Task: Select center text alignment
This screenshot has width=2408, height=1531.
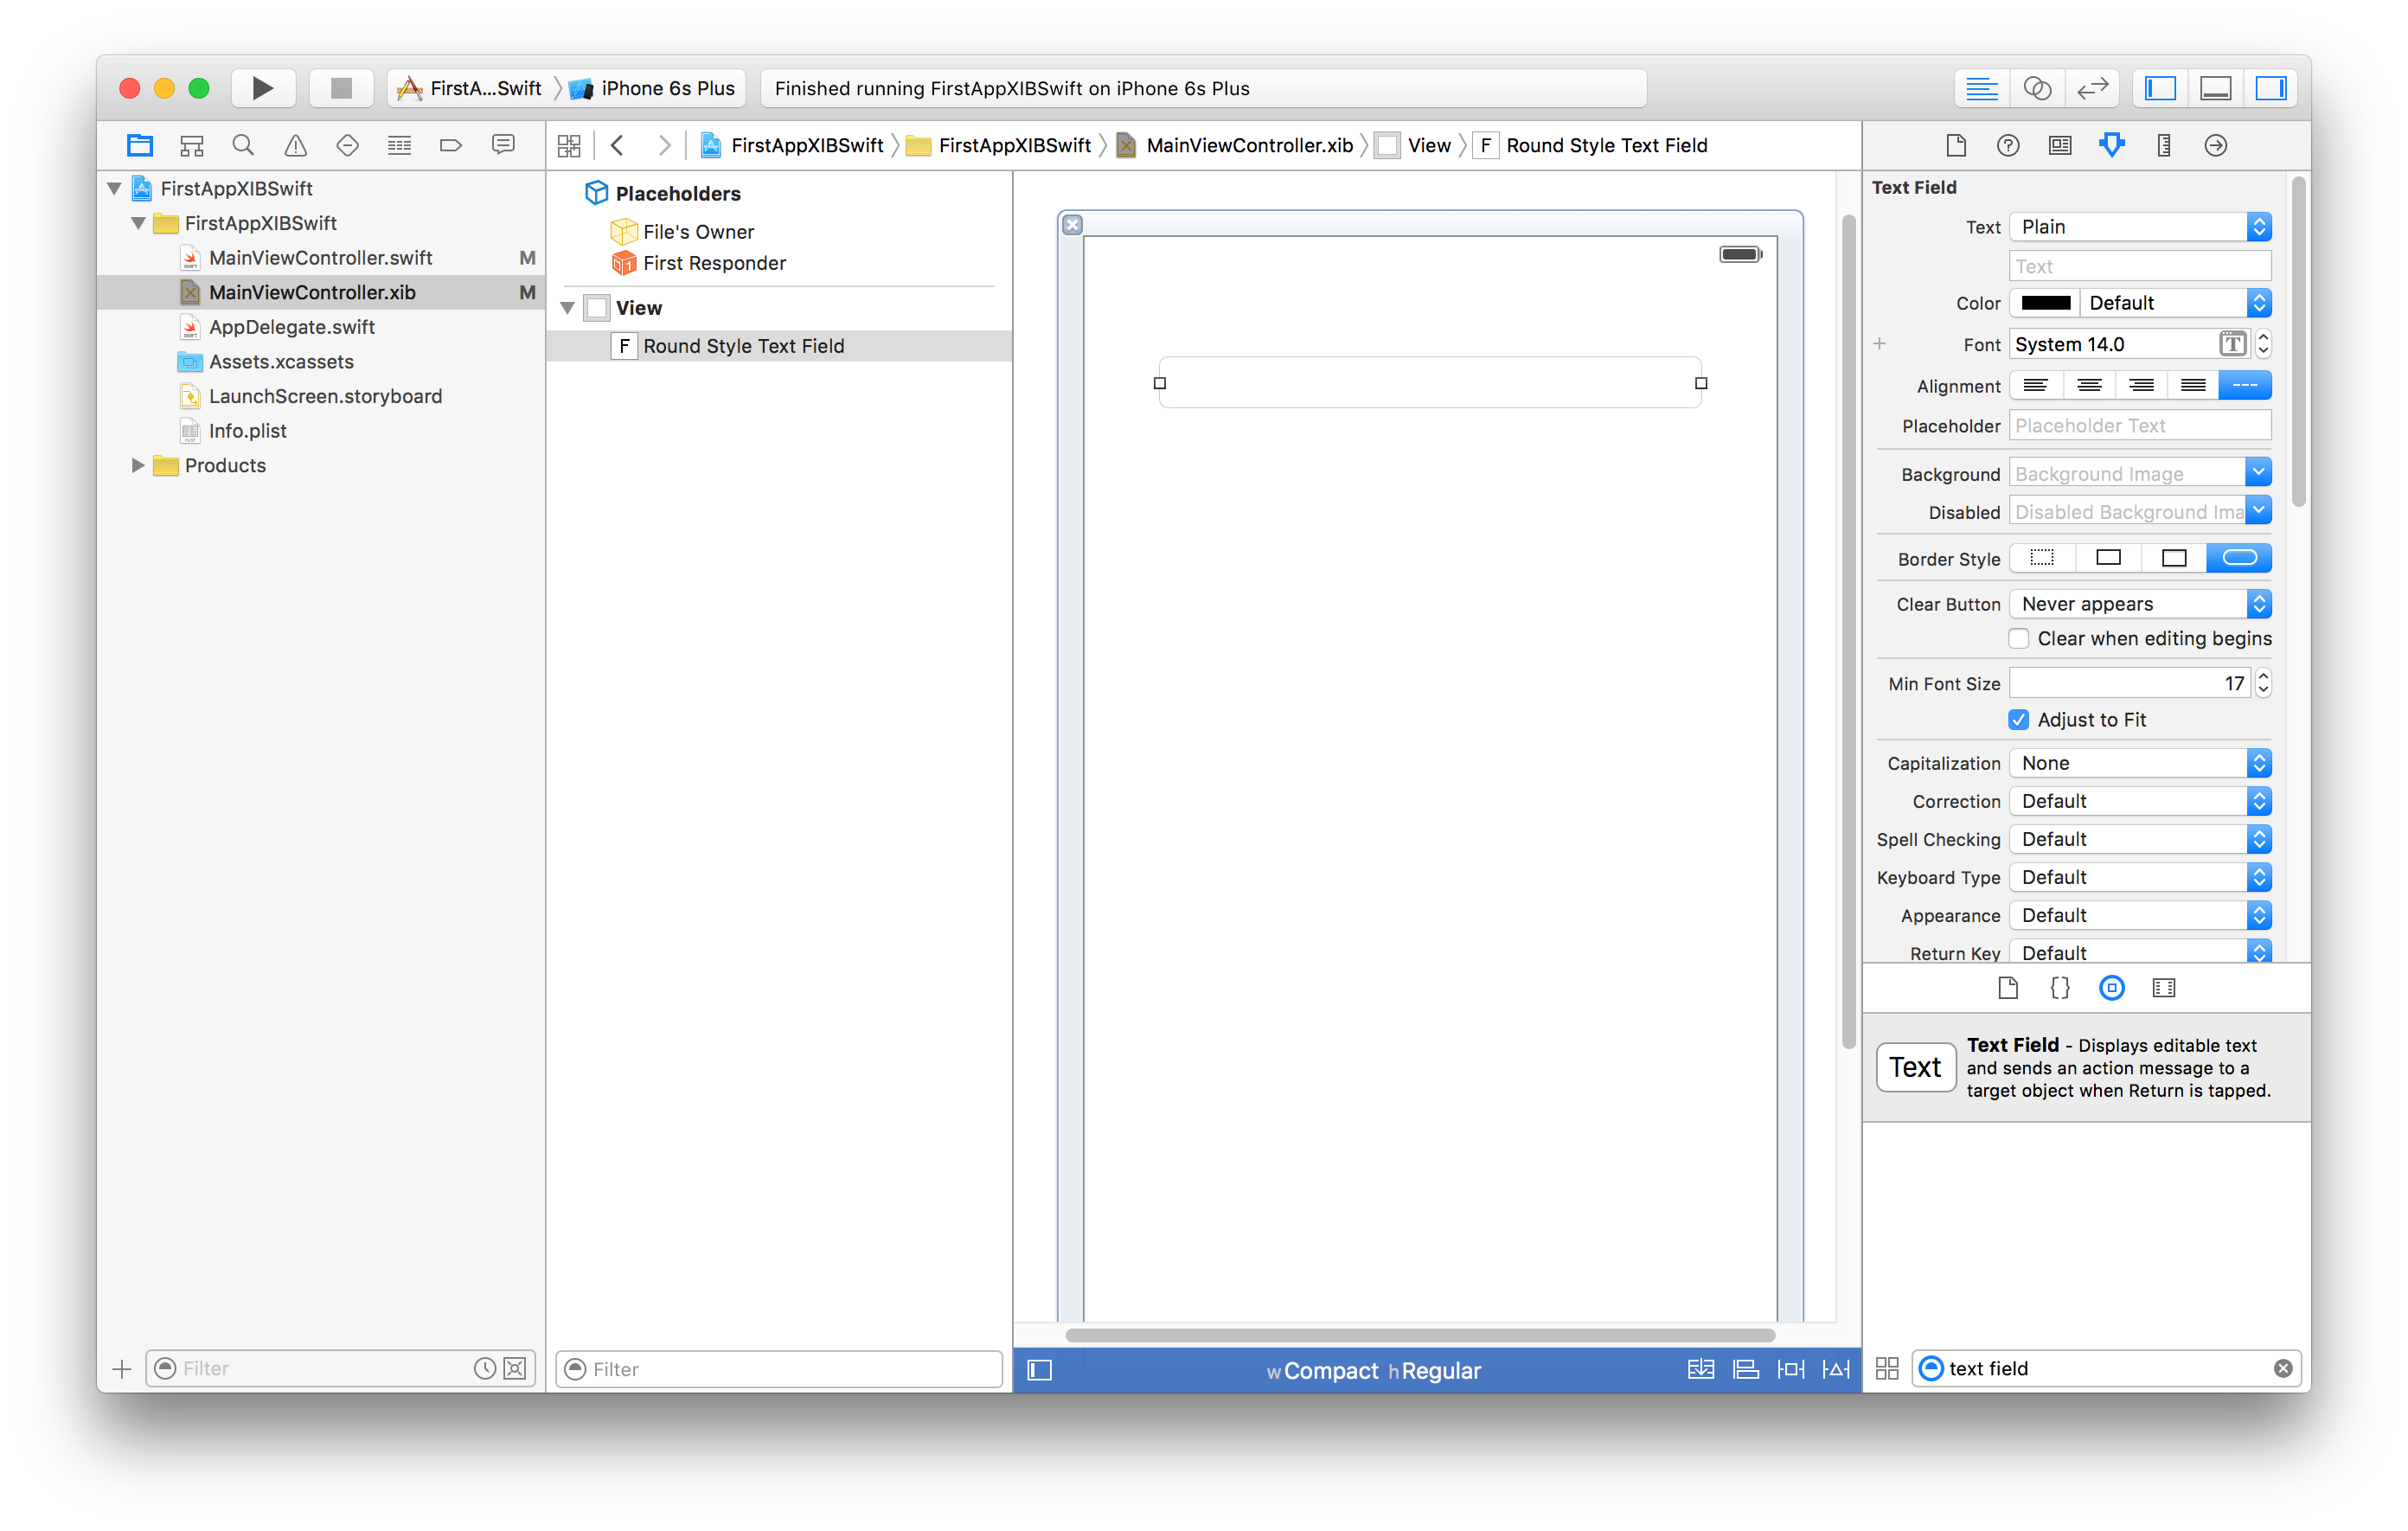Action: (x=2088, y=385)
